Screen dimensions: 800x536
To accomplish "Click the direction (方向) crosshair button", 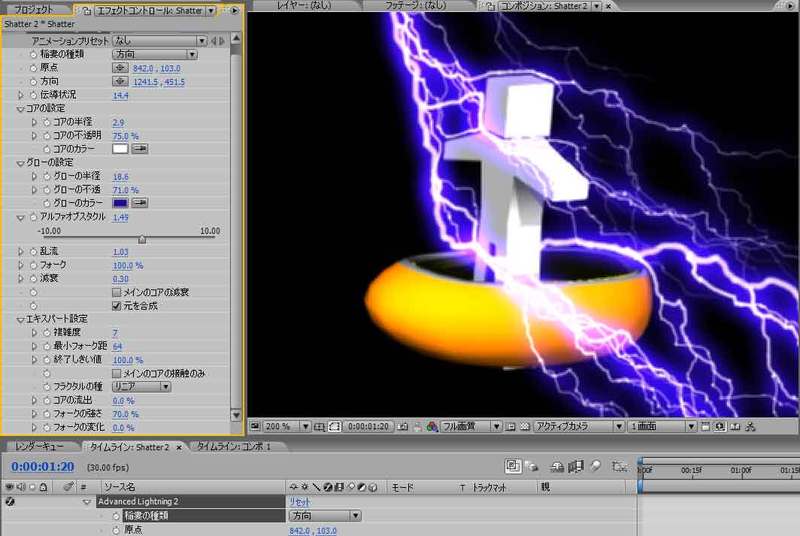I will [x=120, y=81].
